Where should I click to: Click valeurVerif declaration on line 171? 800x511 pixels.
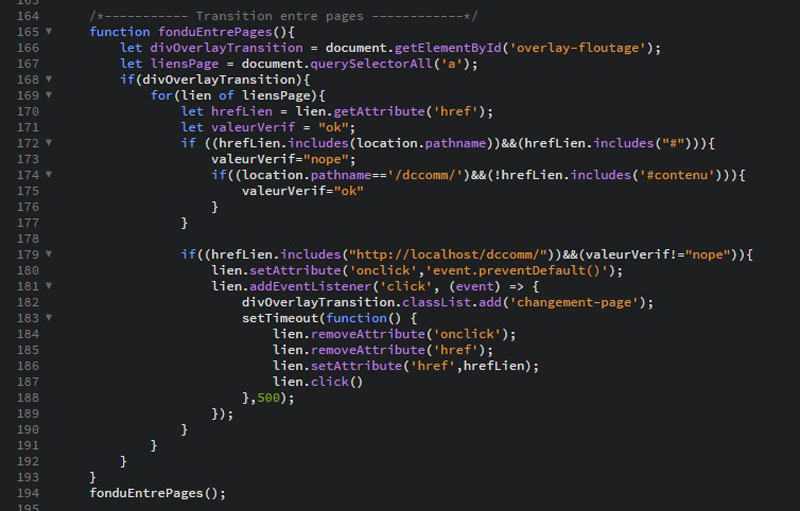253,127
